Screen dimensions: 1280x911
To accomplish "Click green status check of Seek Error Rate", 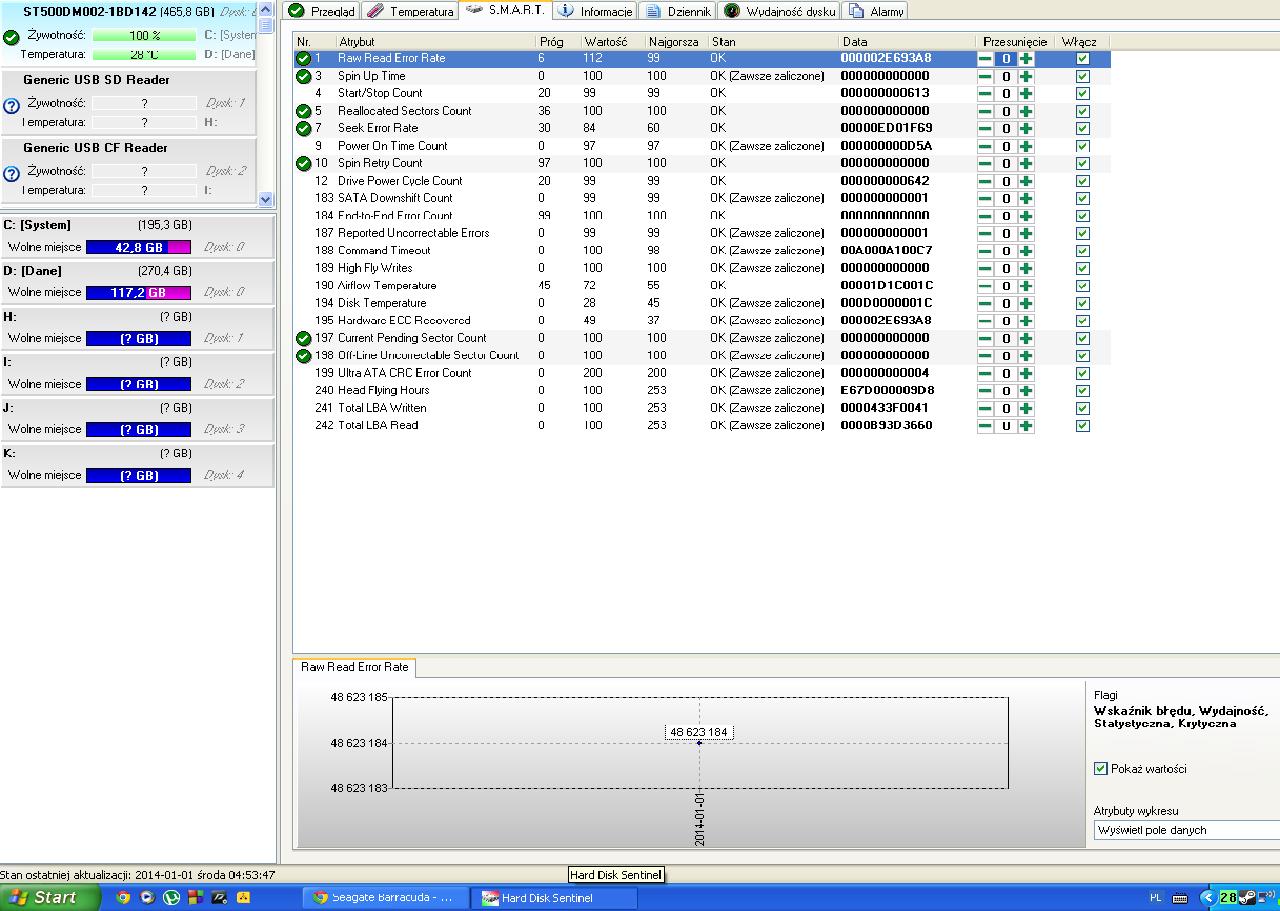I will (x=304, y=129).
